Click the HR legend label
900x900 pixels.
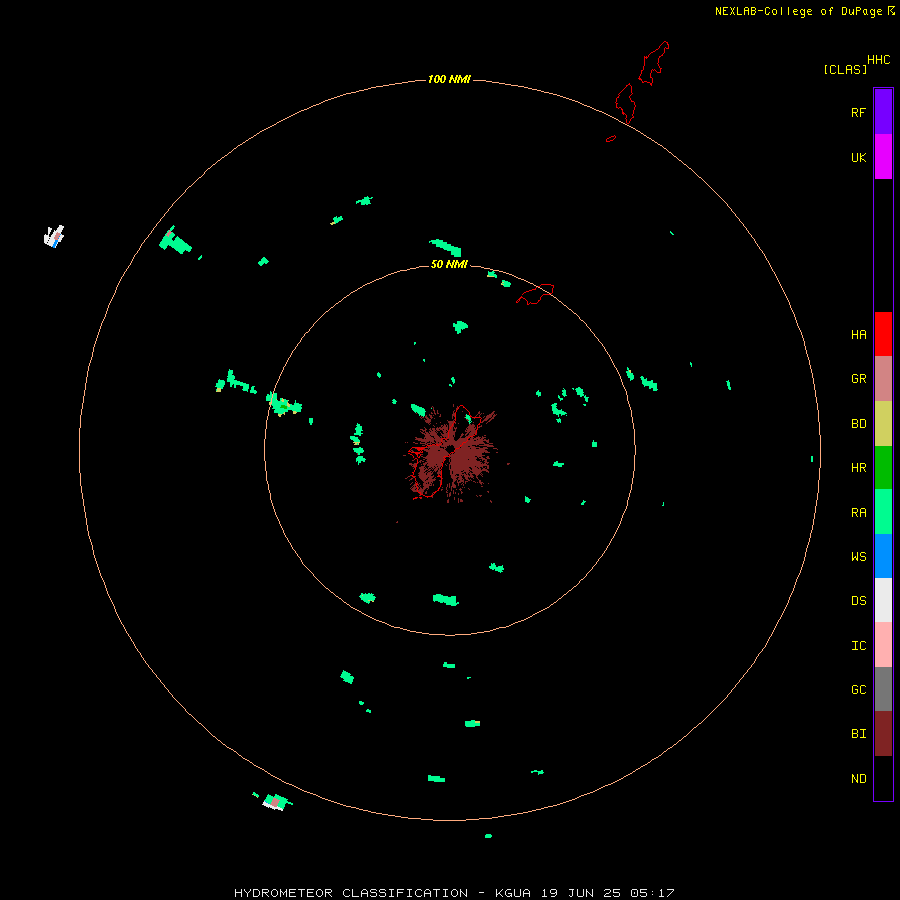point(859,468)
